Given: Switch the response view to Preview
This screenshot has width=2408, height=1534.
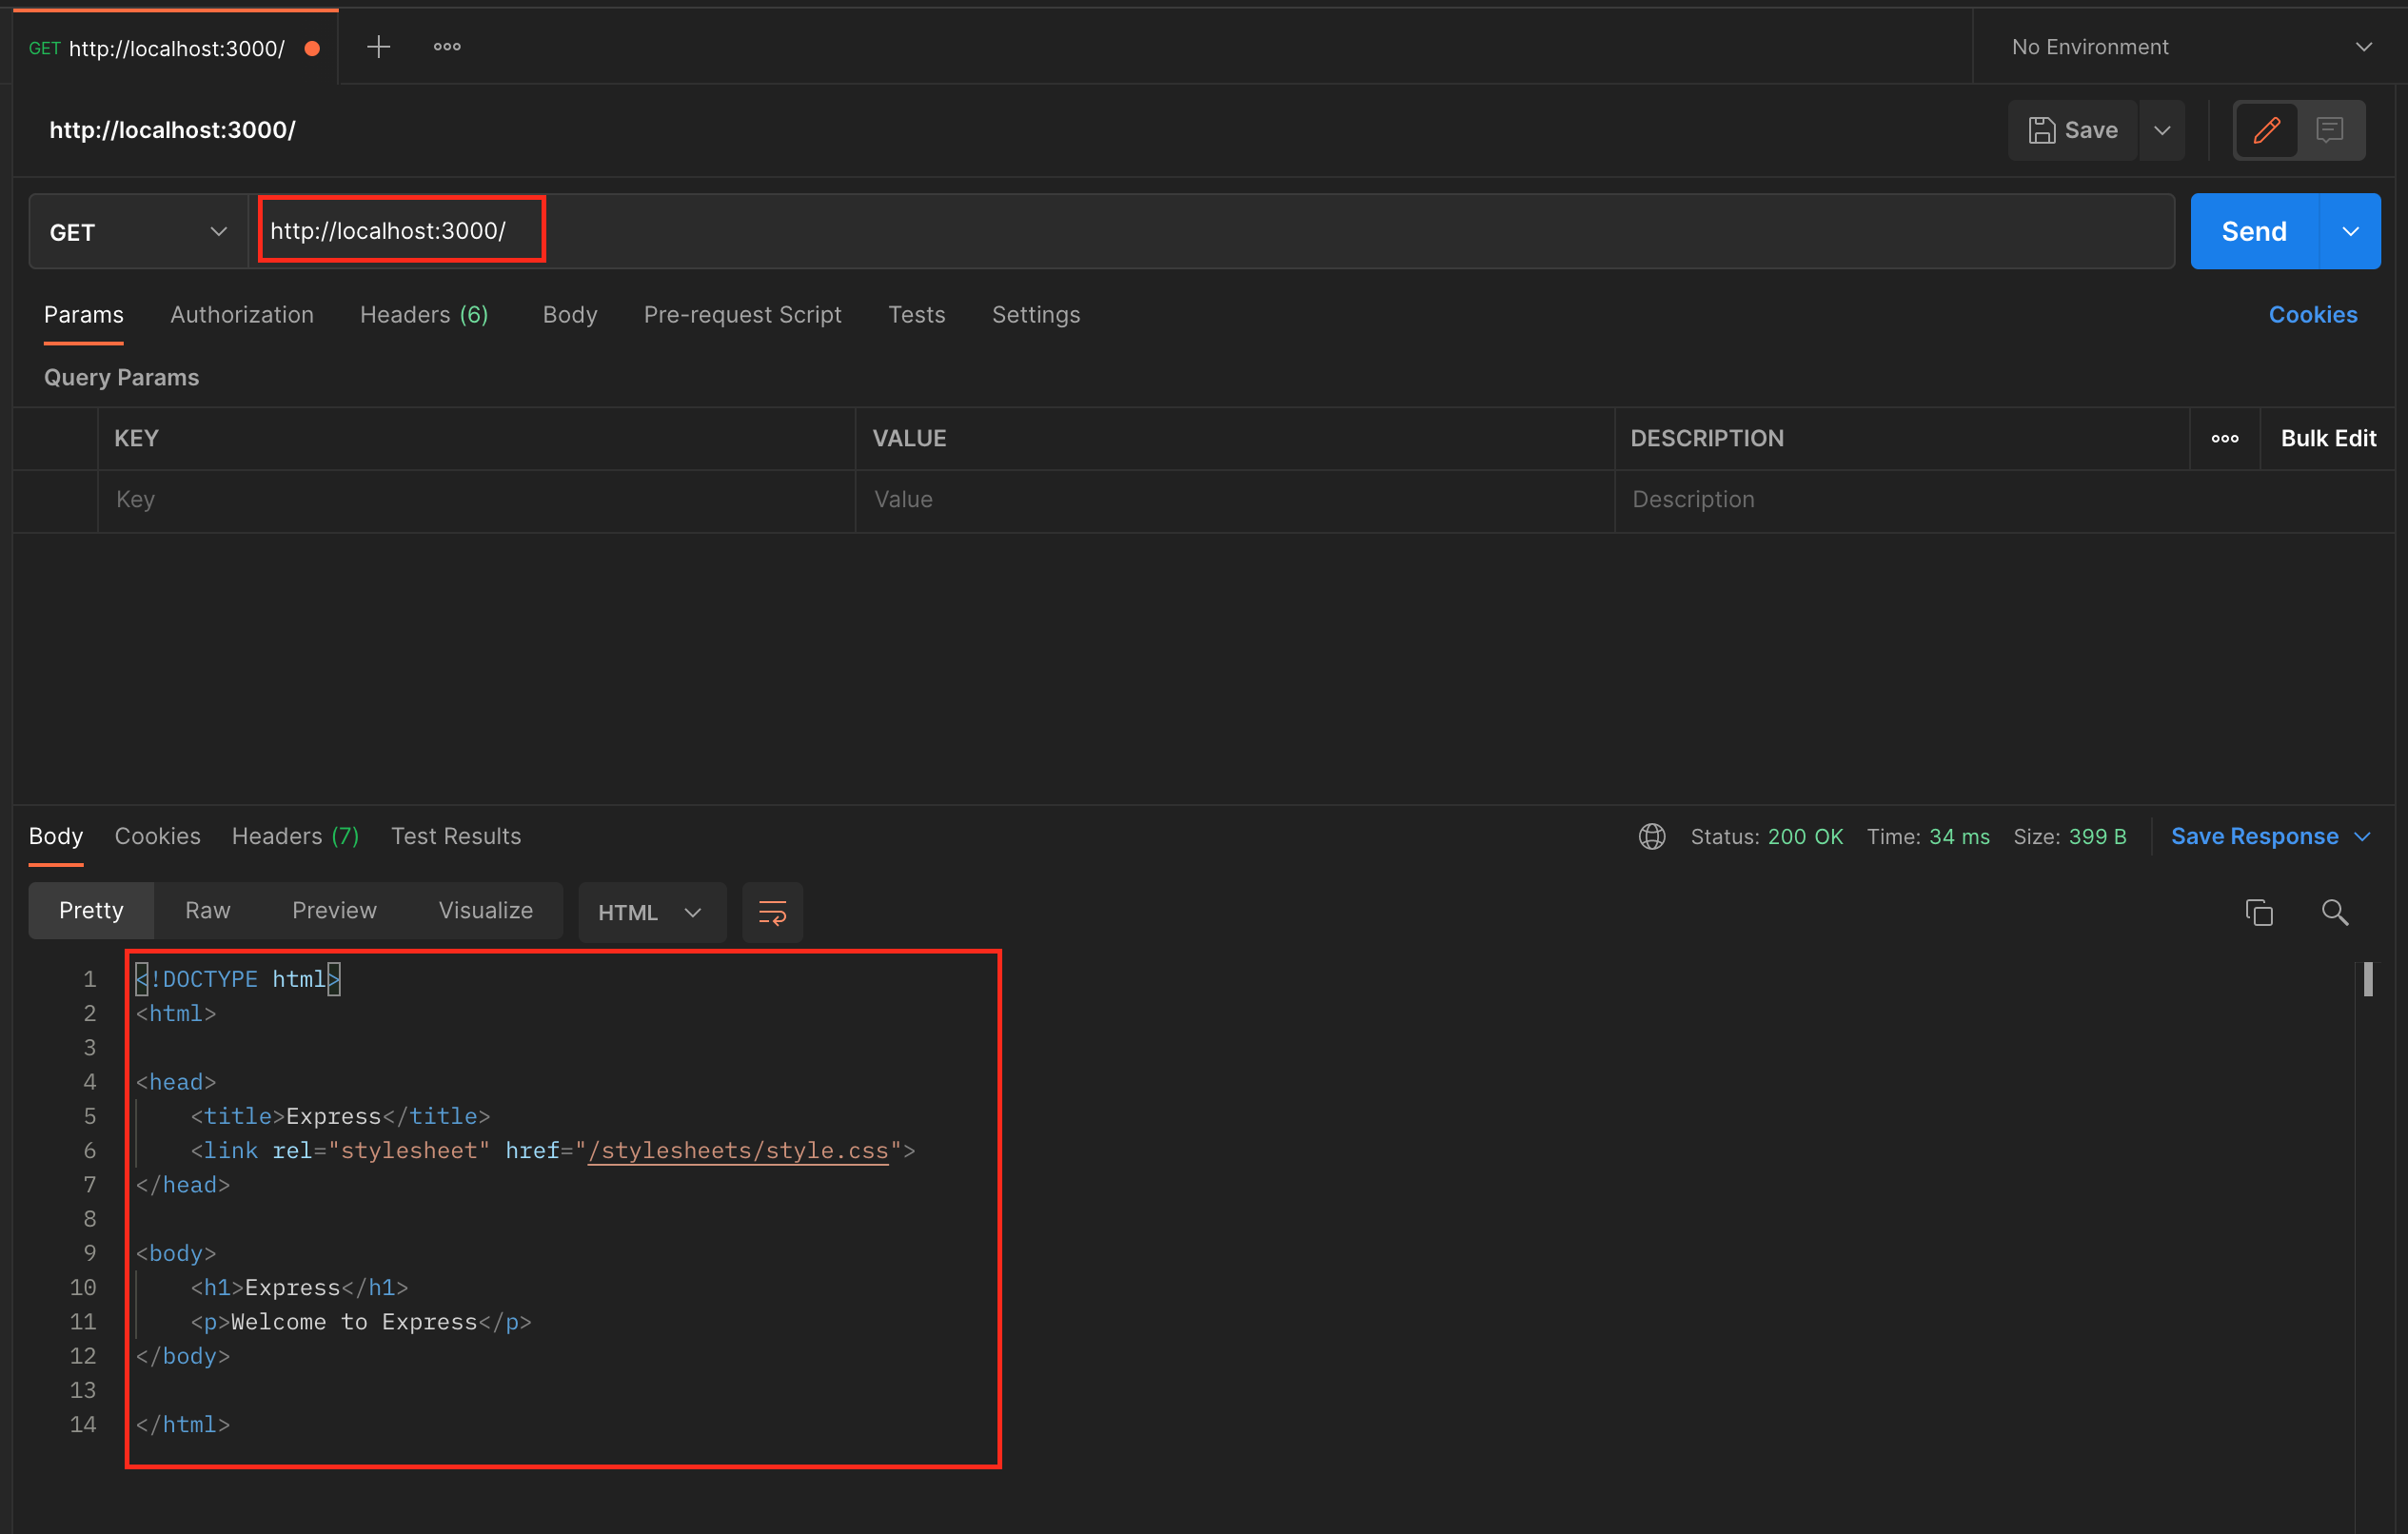Looking at the screenshot, I should point(334,910).
